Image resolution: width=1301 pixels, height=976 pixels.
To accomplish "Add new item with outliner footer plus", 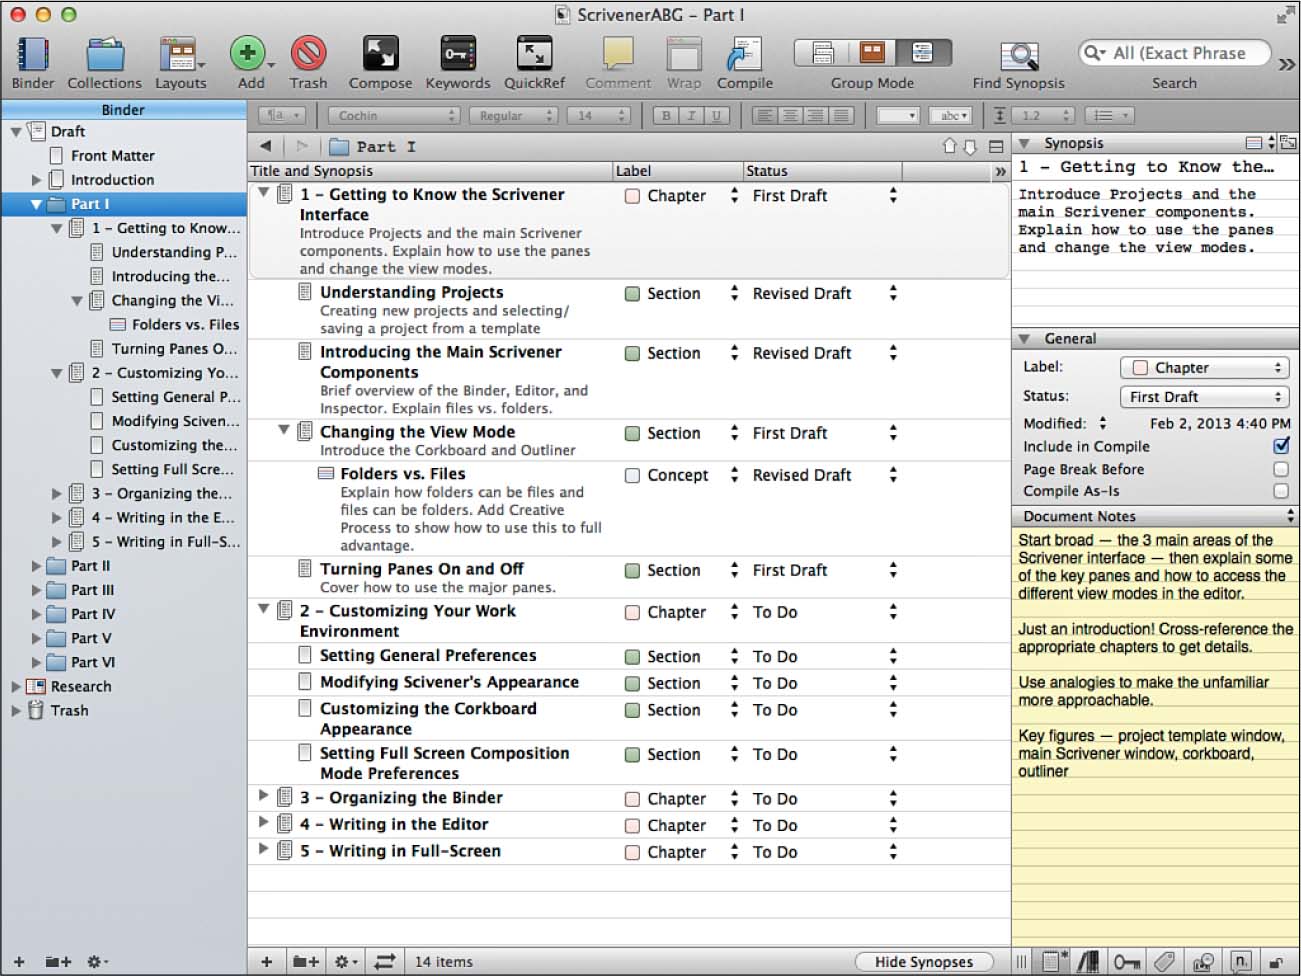I will (266, 962).
